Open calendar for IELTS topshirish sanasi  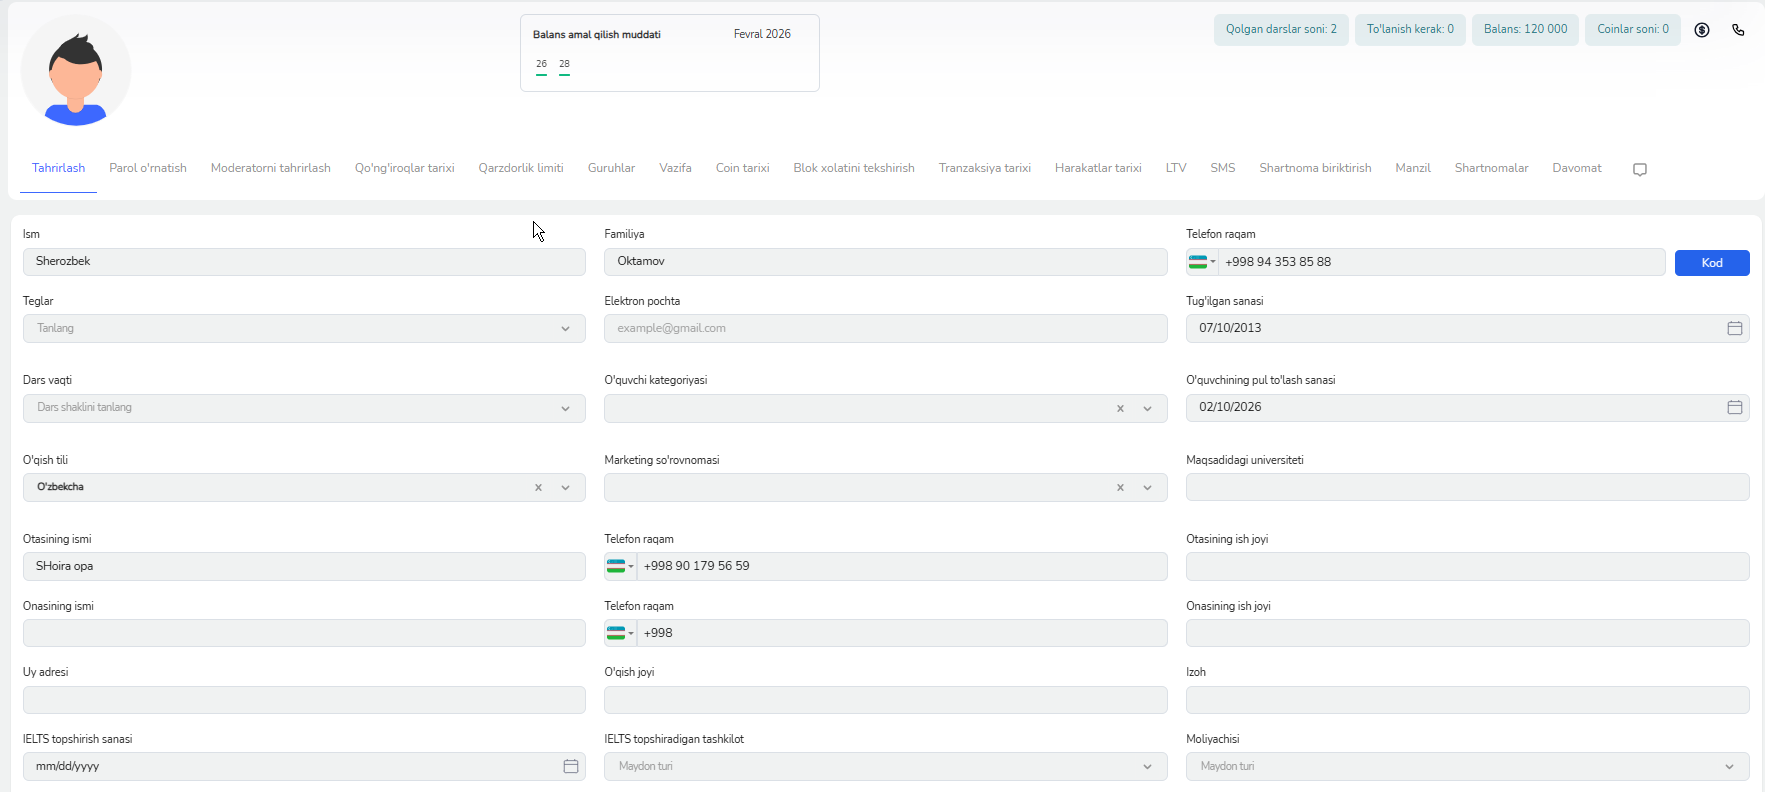570,766
